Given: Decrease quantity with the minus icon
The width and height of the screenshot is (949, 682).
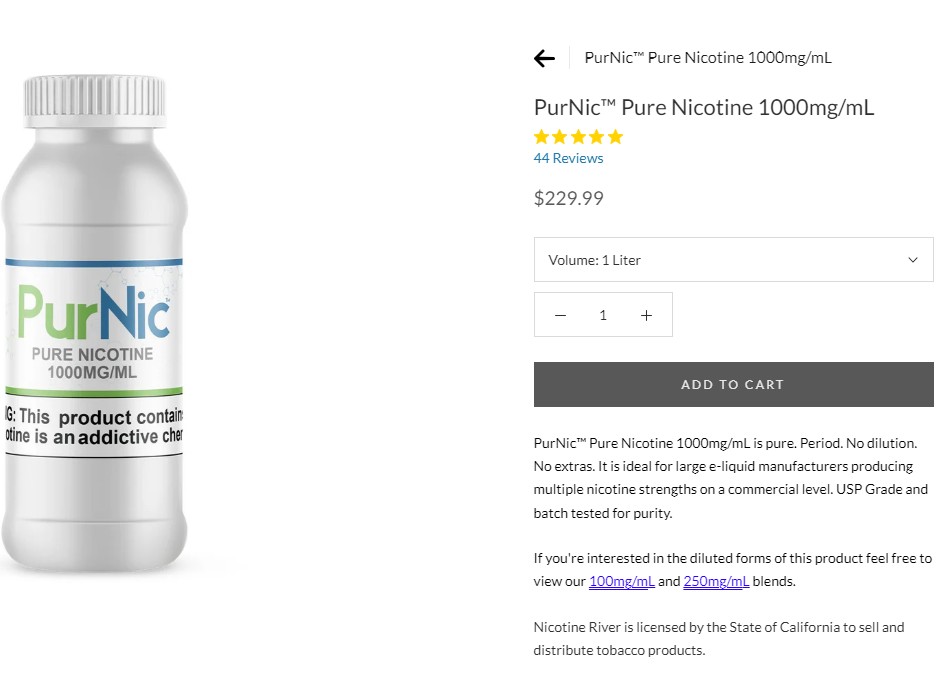Looking at the screenshot, I should tap(560, 315).
